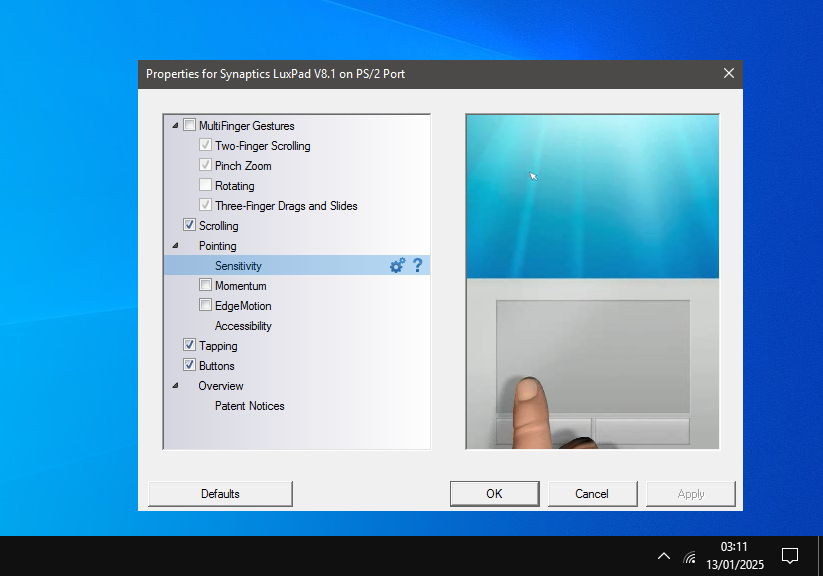Toggle Three-Finger Drags and Slides checkbox
This screenshot has width=823, height=576.
tap(205, 205)
